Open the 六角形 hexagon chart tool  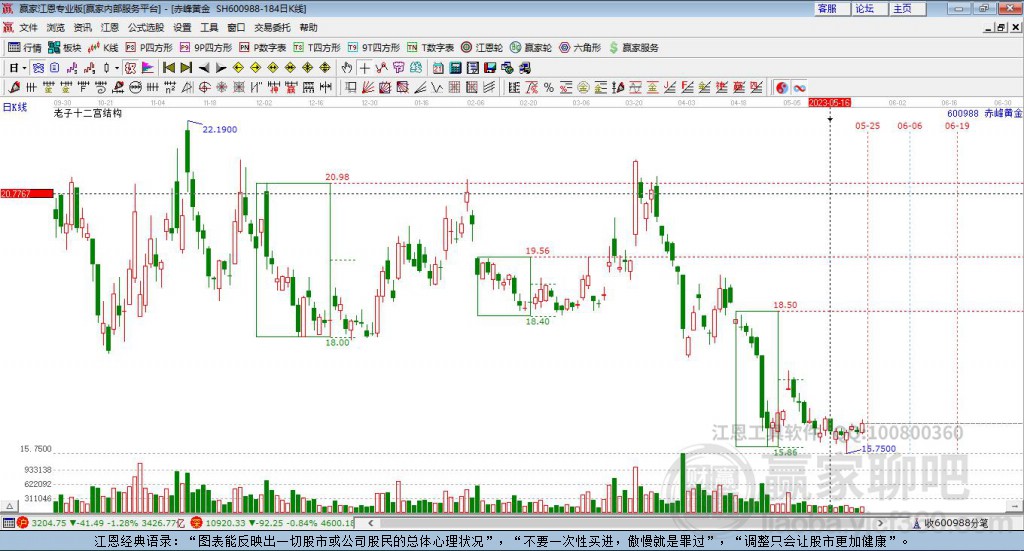point(581,48)
